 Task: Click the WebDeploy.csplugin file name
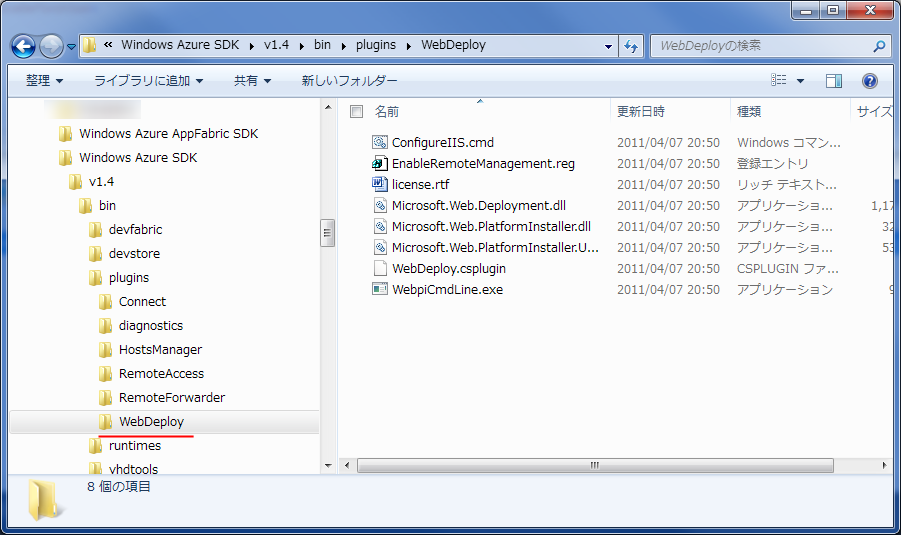[x=449, y=268]
